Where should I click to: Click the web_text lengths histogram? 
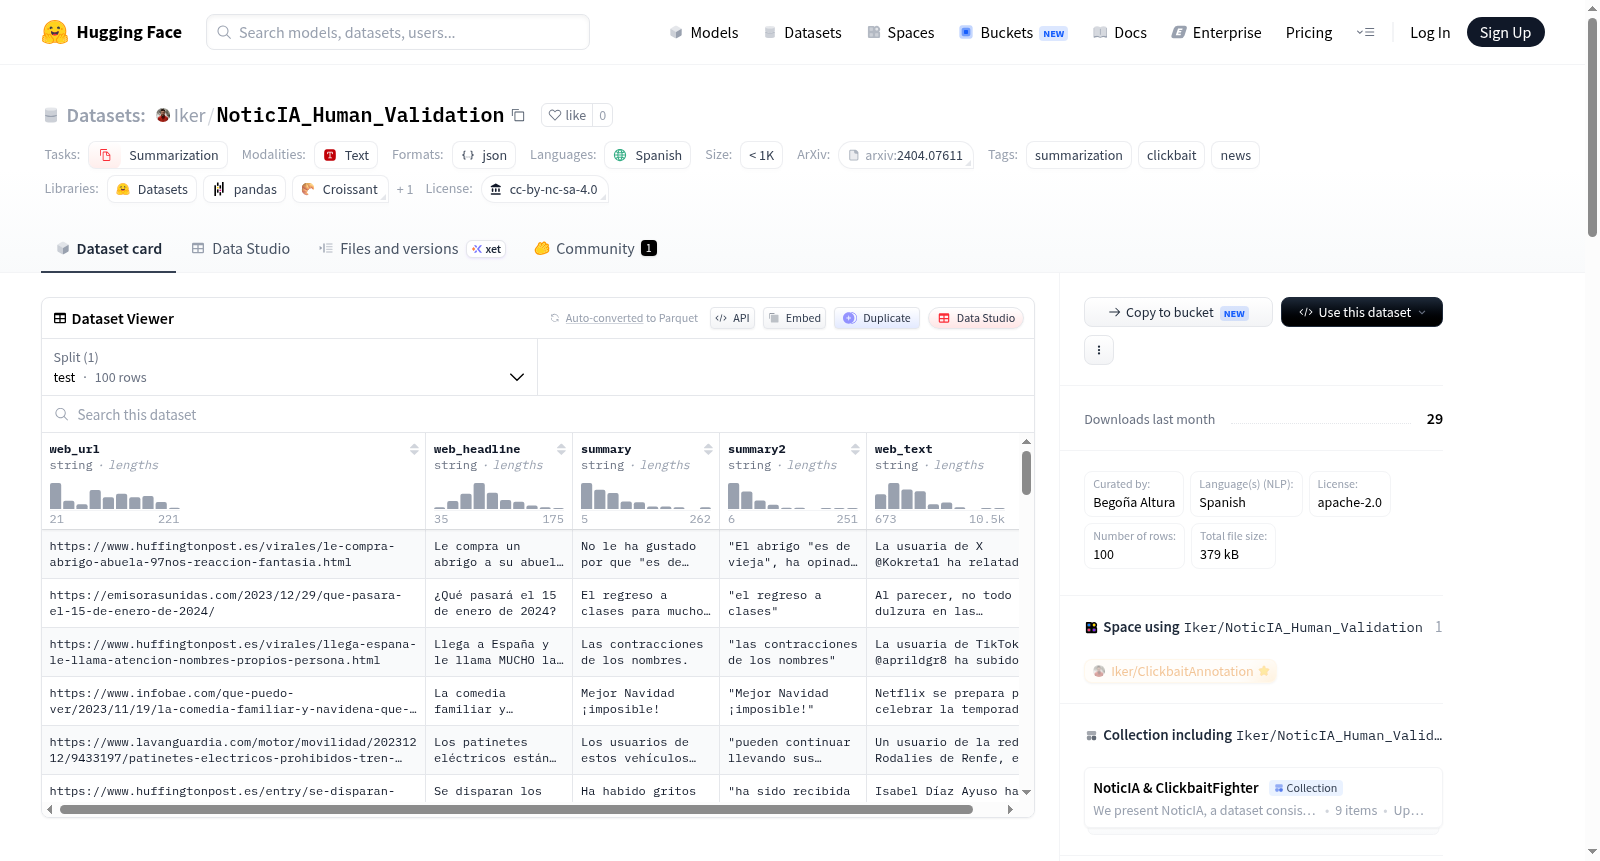[x=939, y=495]
